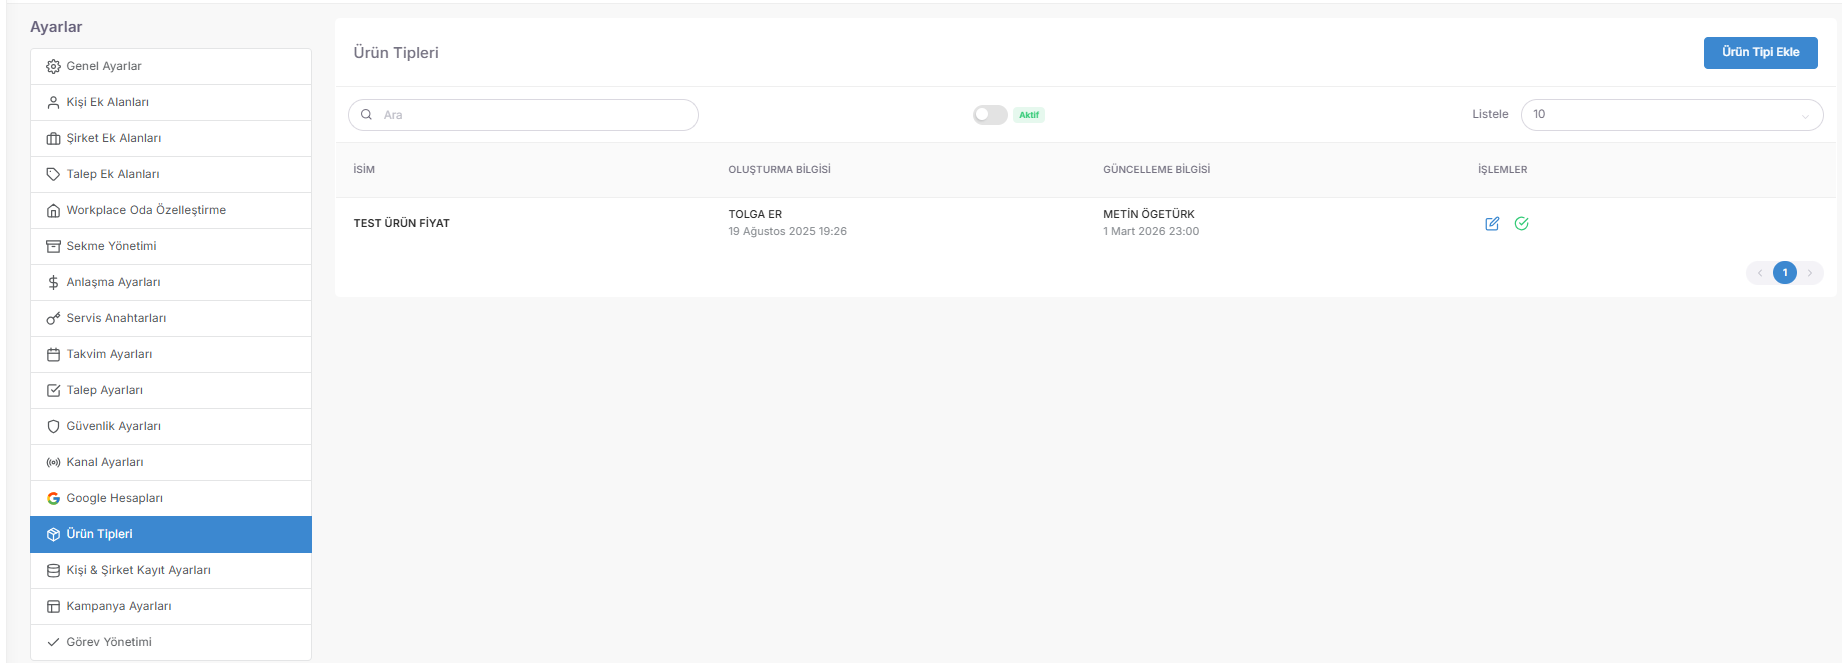The image size is (1842, 663).
Task: Click the date 1 Mart 2026 23:00
Action: click(1151, 231)
